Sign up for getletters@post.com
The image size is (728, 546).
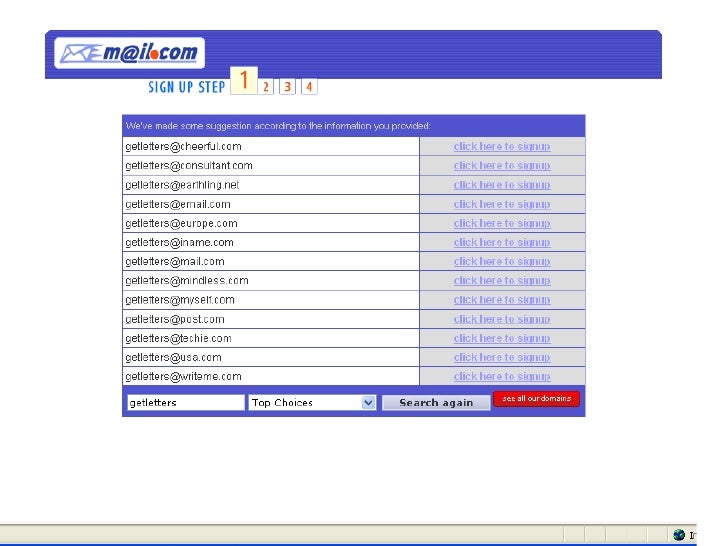click(502, 319)
